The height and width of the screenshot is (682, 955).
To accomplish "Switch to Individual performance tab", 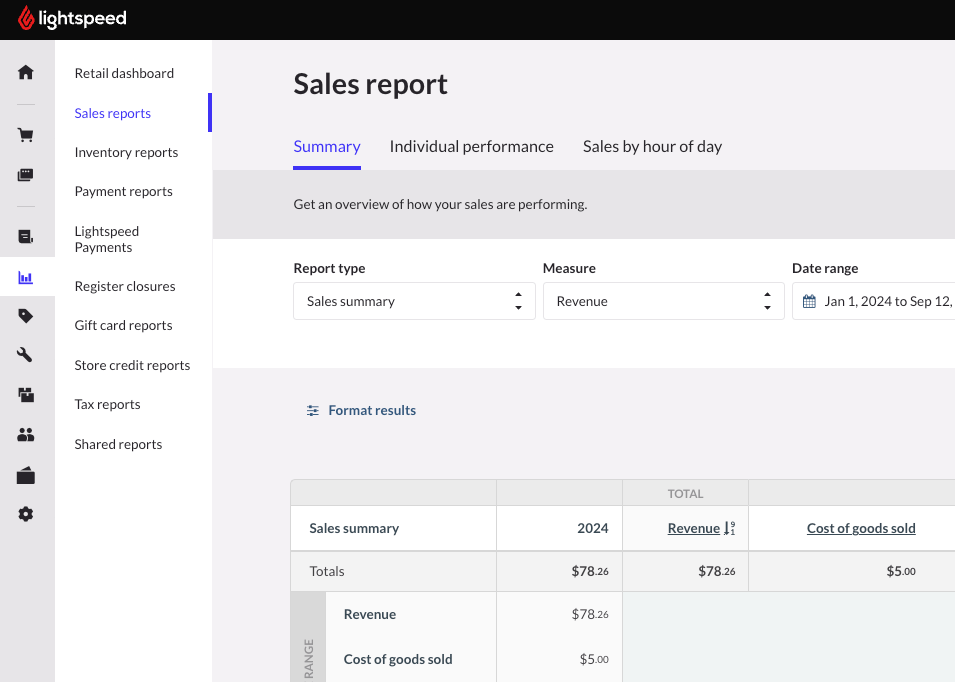I will (471, 147).
